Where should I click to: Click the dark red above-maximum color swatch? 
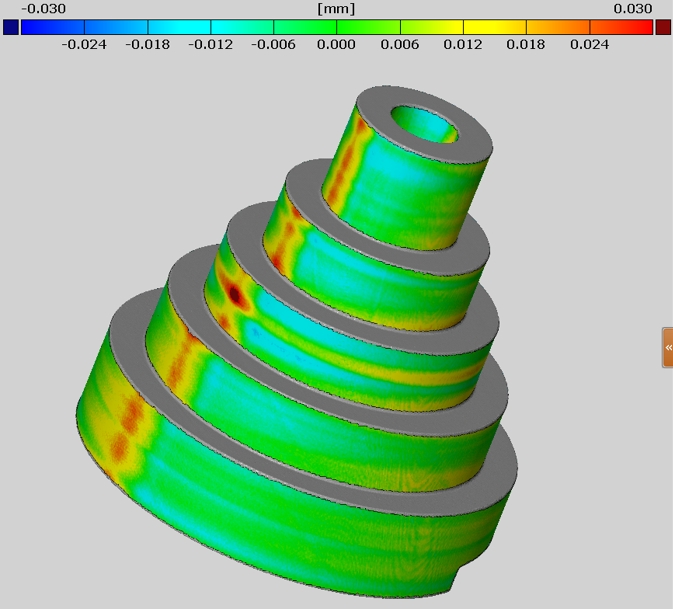663,27
